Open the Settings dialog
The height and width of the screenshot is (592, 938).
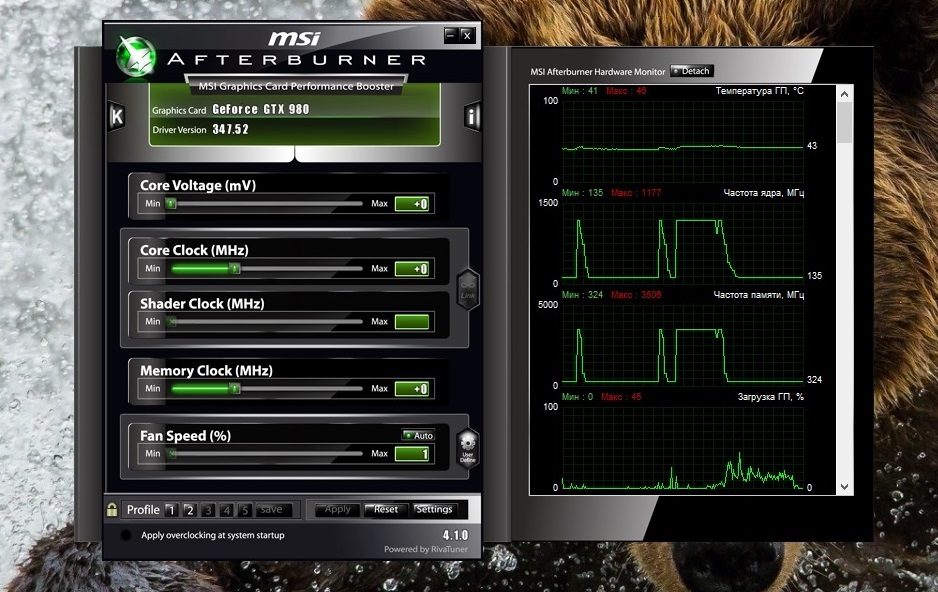[434, 509]
